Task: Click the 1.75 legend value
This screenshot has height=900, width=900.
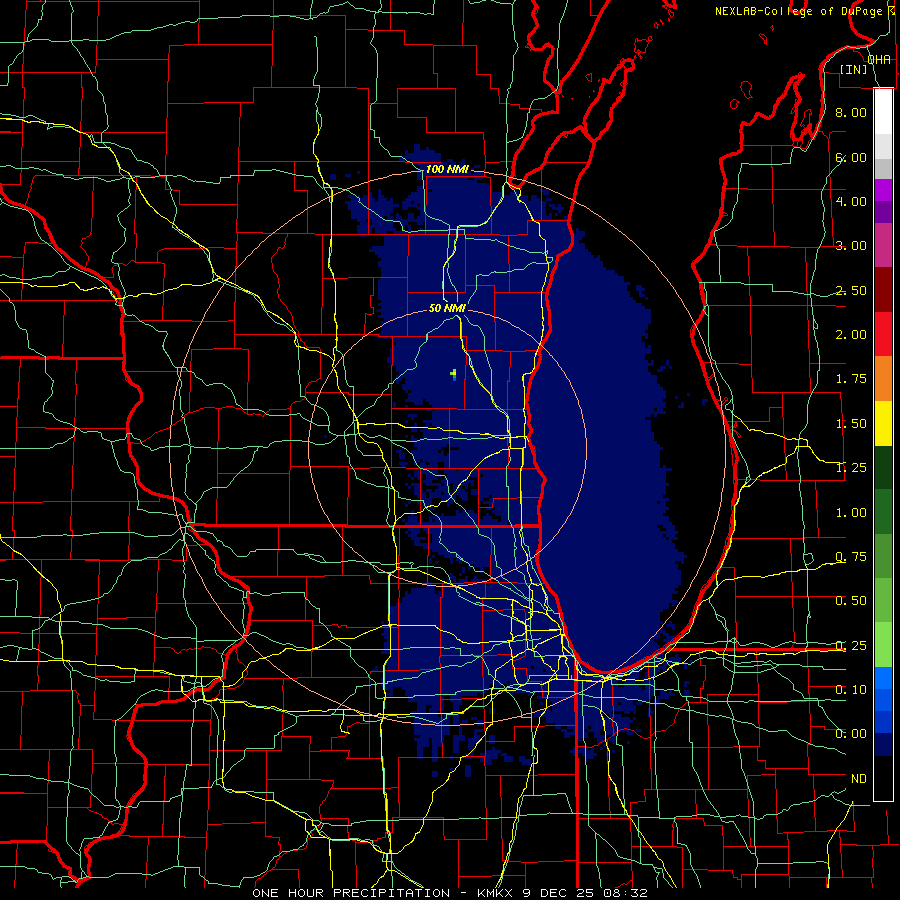Action: (851, 379)
